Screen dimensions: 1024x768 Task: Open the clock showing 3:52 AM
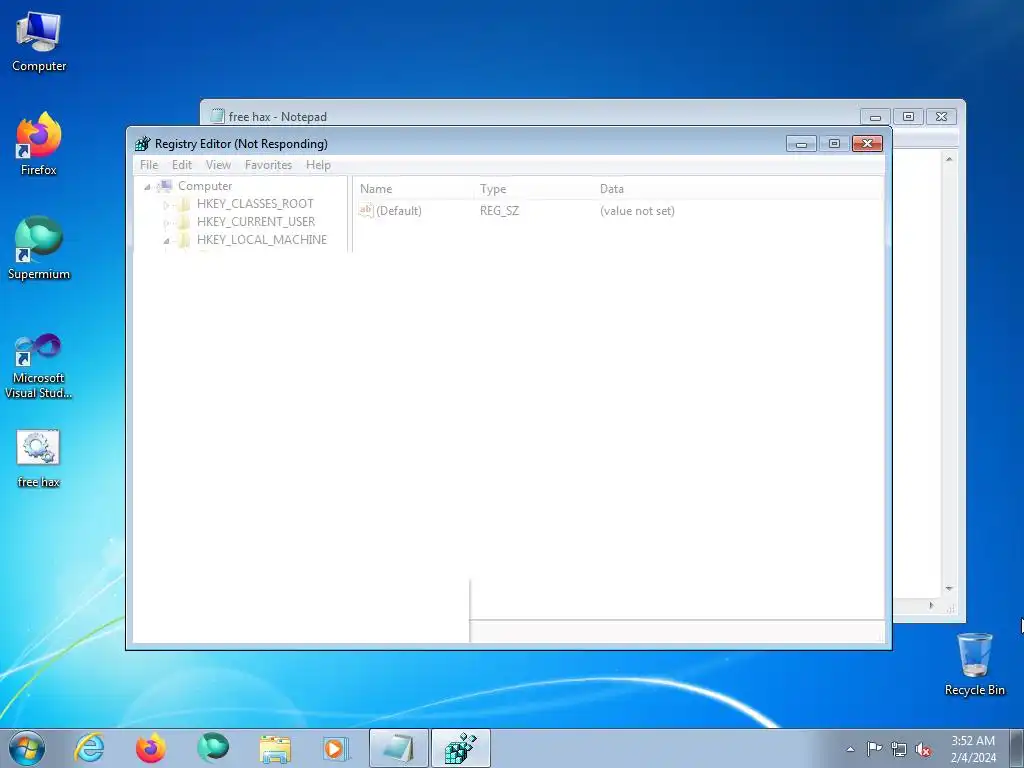[x=973, y=749]
